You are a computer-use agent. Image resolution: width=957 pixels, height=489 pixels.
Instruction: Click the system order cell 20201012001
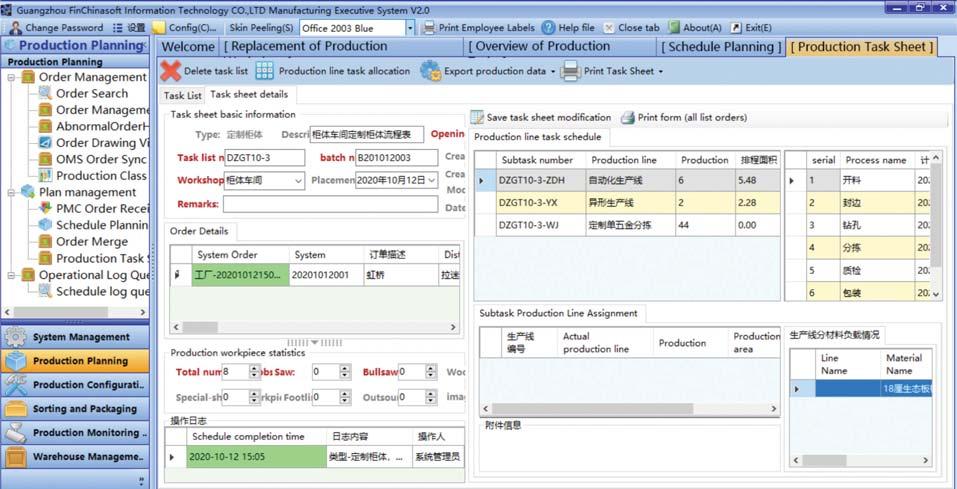(327, 275)
